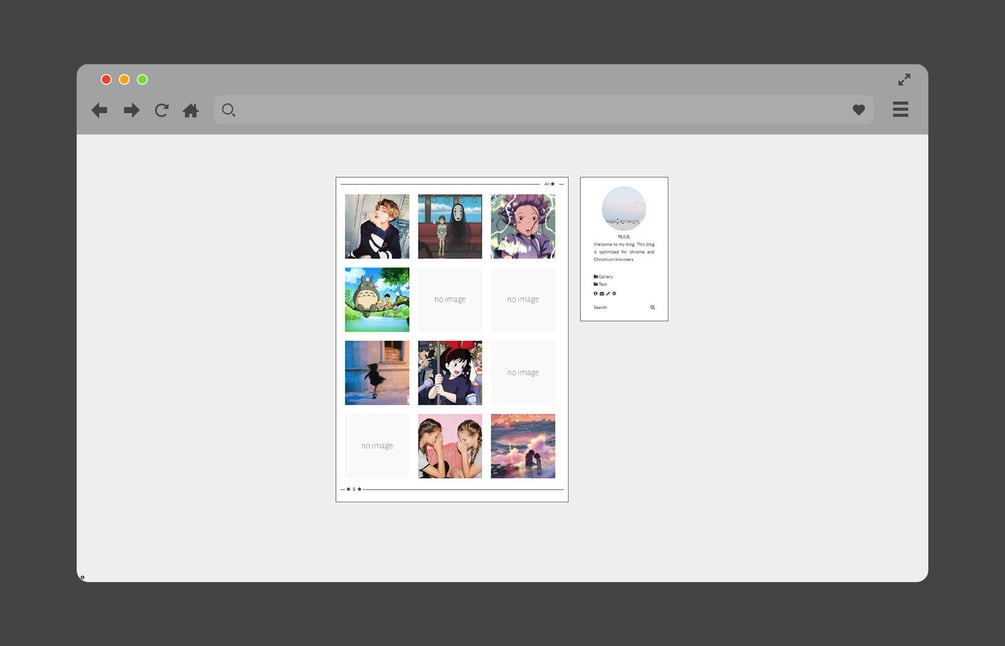Click the yellow window dot
The height and width of the screenshot is (646, 1005).
pos(124,79)
